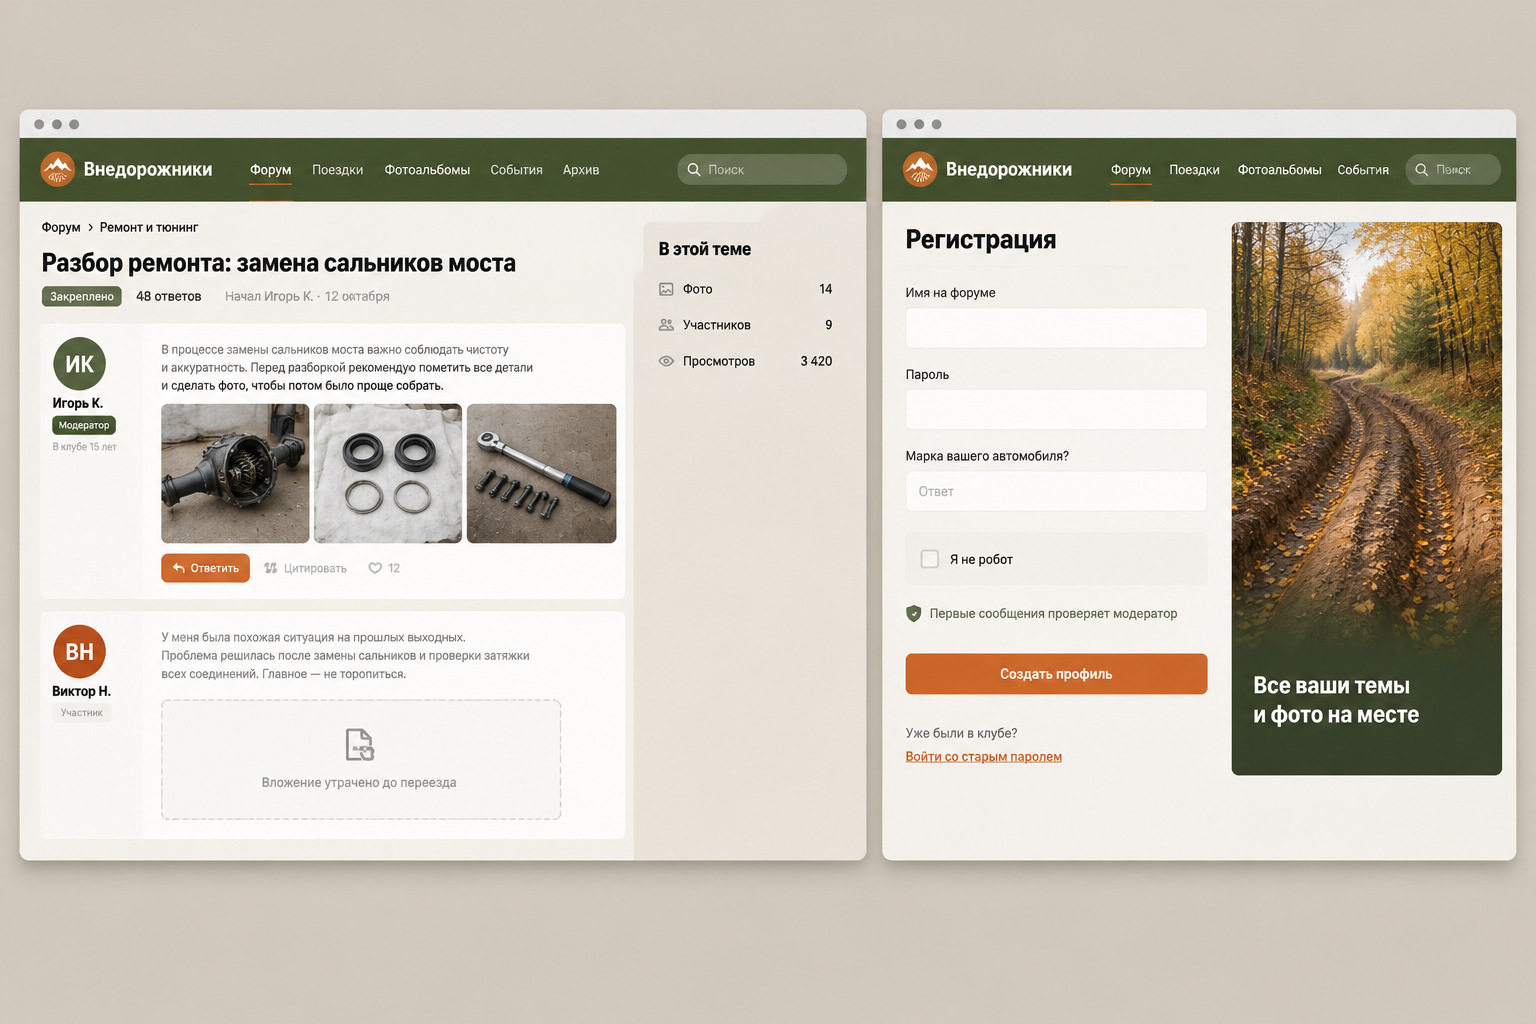This screenshot has width=1536, height=1024.
Task: Click the Просмотров eye icon
Action: click(x=666, y=361)
